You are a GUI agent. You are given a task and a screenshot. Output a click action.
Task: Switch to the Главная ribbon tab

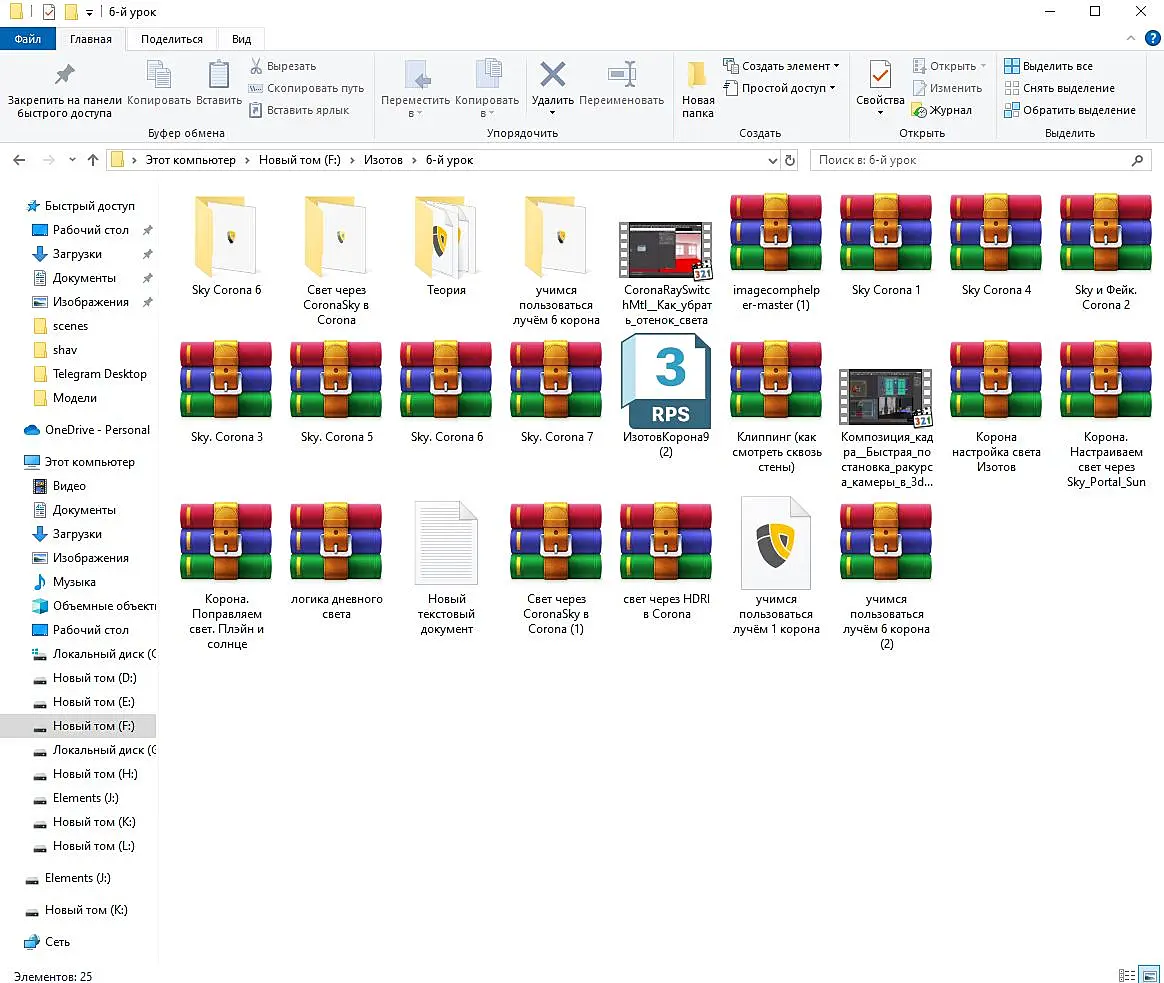[91, 39]
